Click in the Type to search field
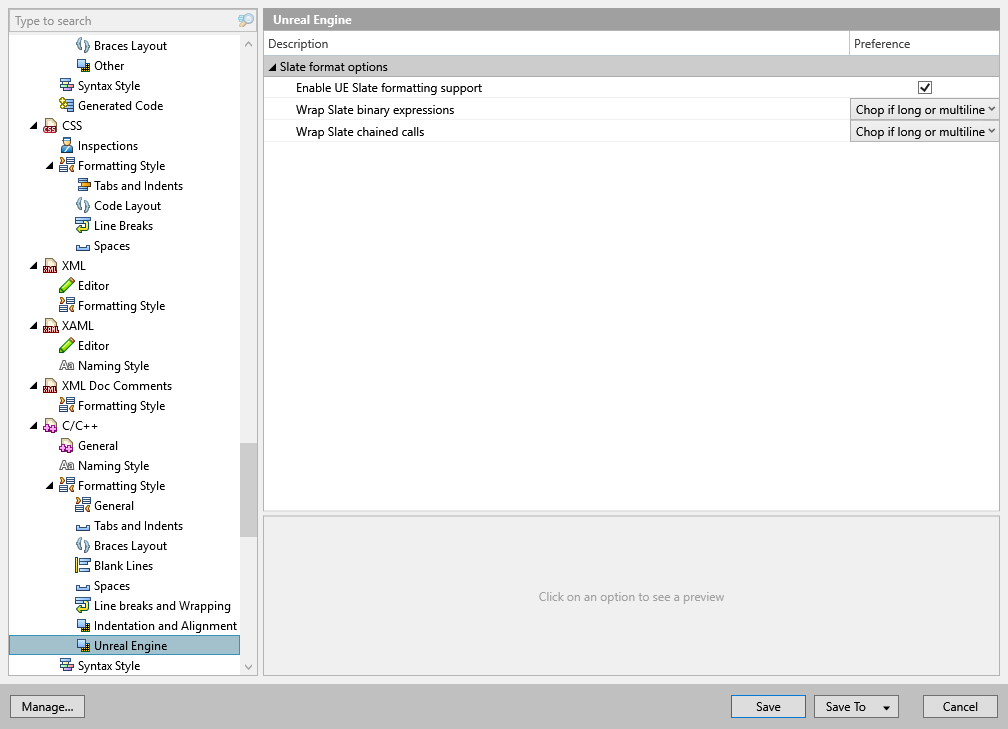 (x=120, y=20)
